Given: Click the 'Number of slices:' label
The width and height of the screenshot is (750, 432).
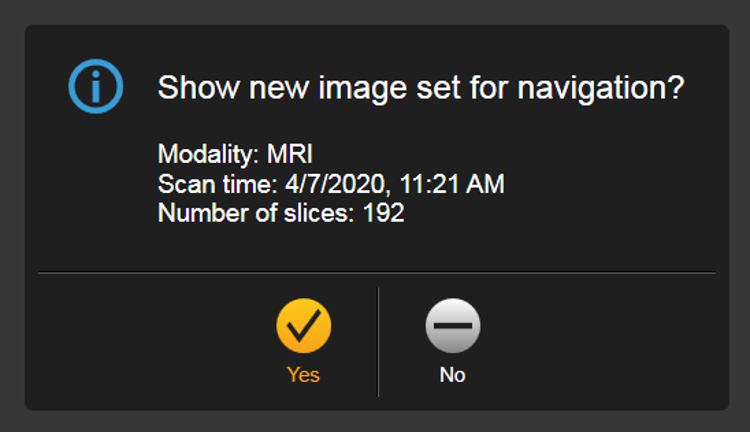Looking at the screenshot, I should (x=256, y=213).
